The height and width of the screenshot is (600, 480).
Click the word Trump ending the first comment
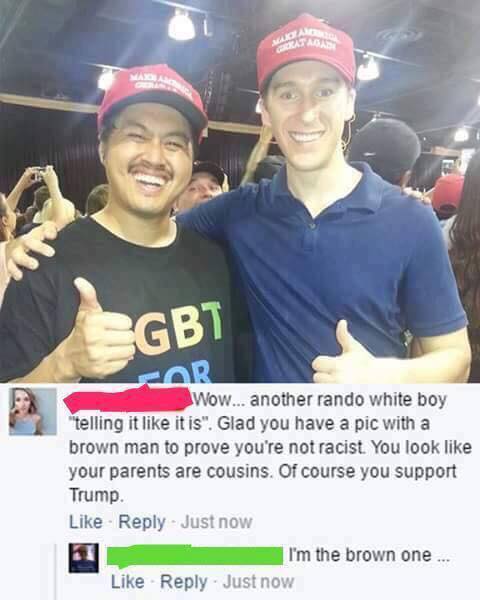click(x=96, y=496)
